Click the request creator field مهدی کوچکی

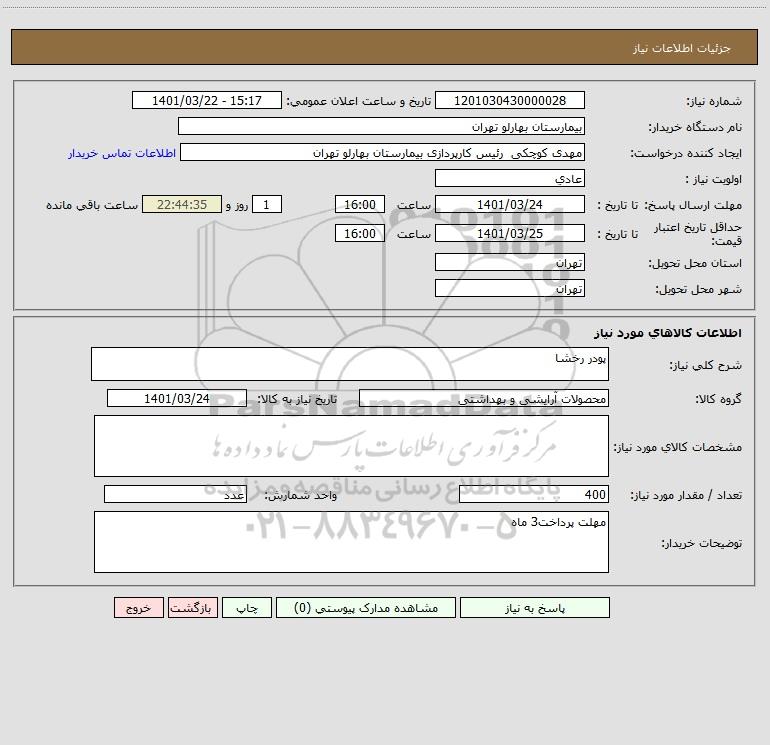click(x=383, y=152)
